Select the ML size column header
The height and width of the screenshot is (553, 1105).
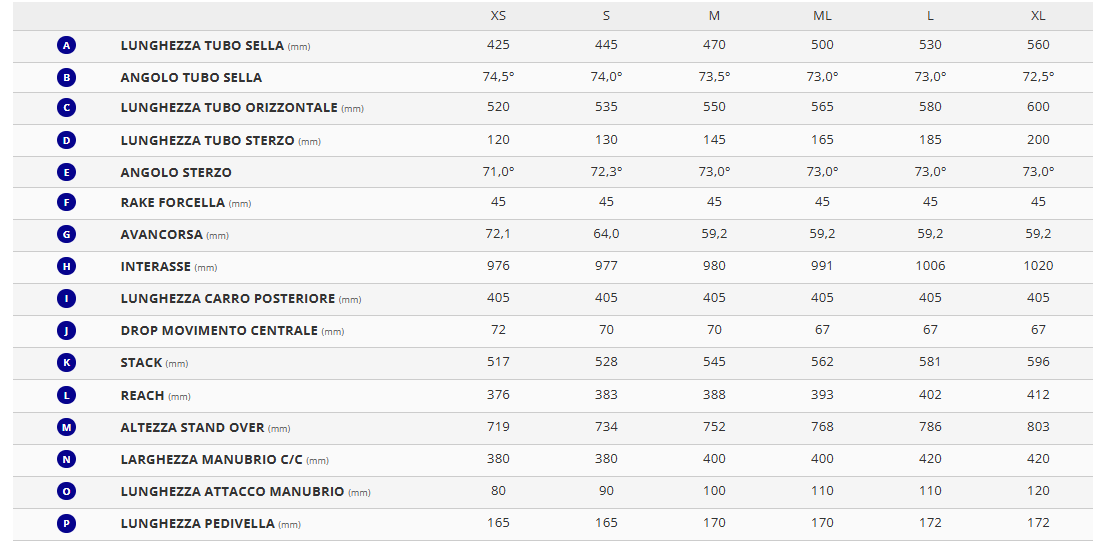[822, 16]
